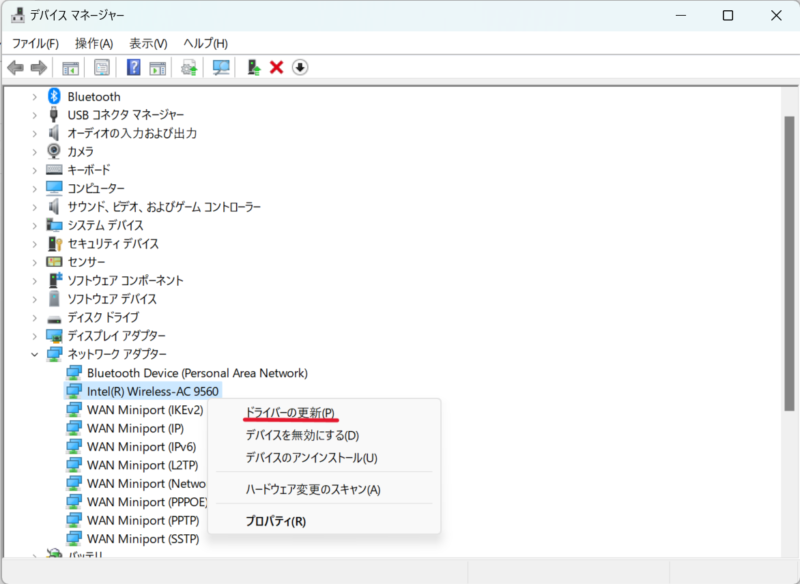Click the speaker icon beside オーディオの入力および出力
The height and width of the screenshot is (584, 800).
click(x=54, y=133)
